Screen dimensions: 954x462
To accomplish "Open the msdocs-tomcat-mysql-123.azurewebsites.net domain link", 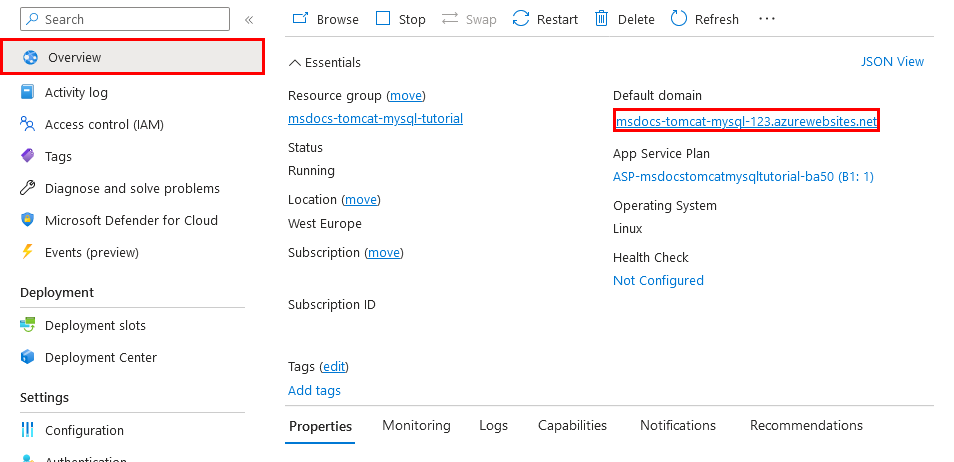I will point(747,122).
